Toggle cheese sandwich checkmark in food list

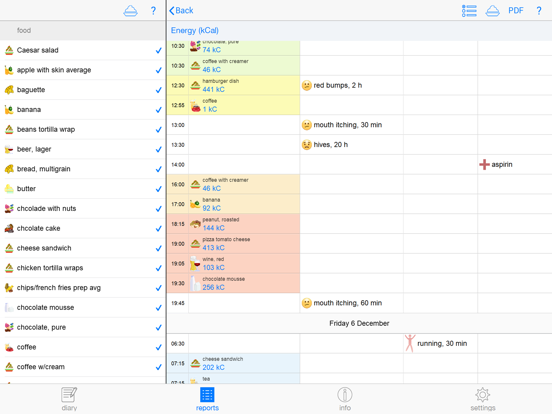pos(158,248)
